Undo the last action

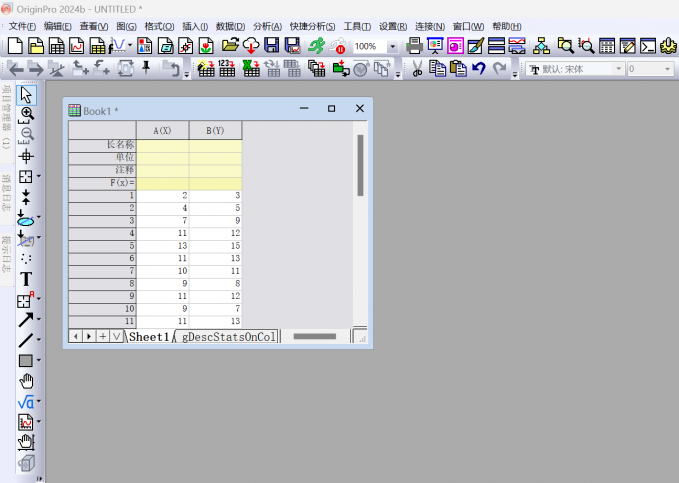(479, 68)
